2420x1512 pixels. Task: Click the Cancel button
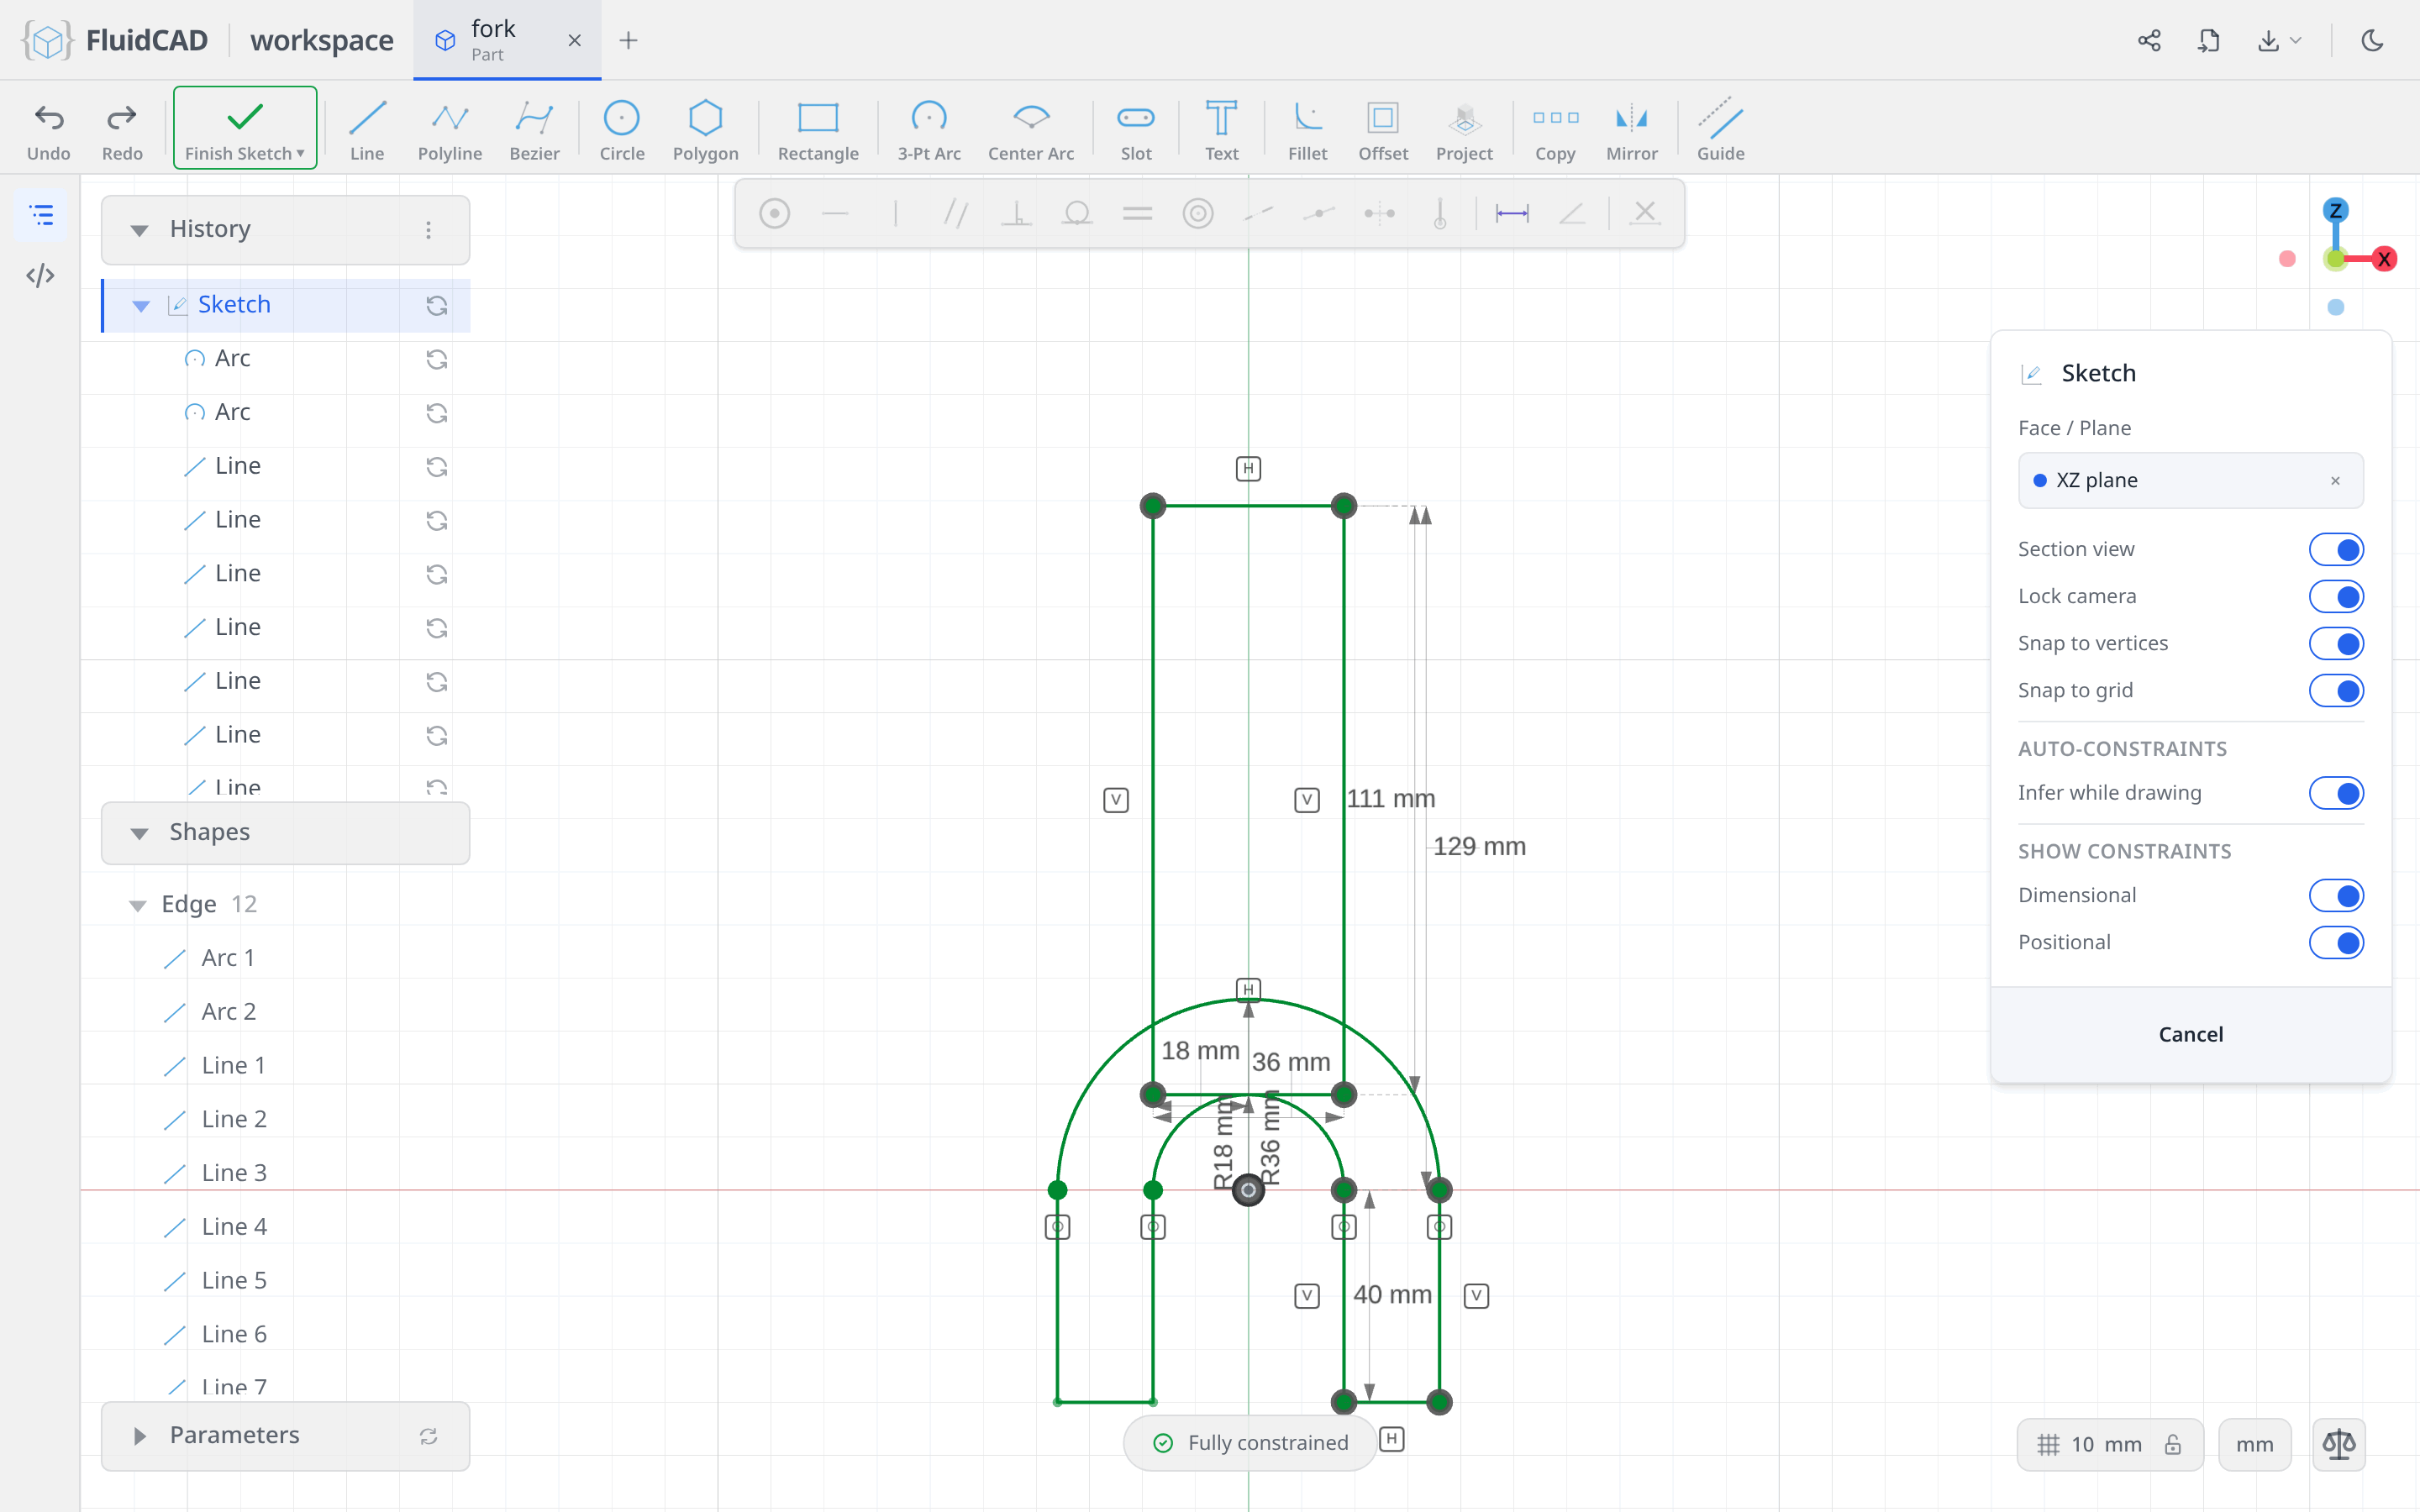(2190, 1034)
